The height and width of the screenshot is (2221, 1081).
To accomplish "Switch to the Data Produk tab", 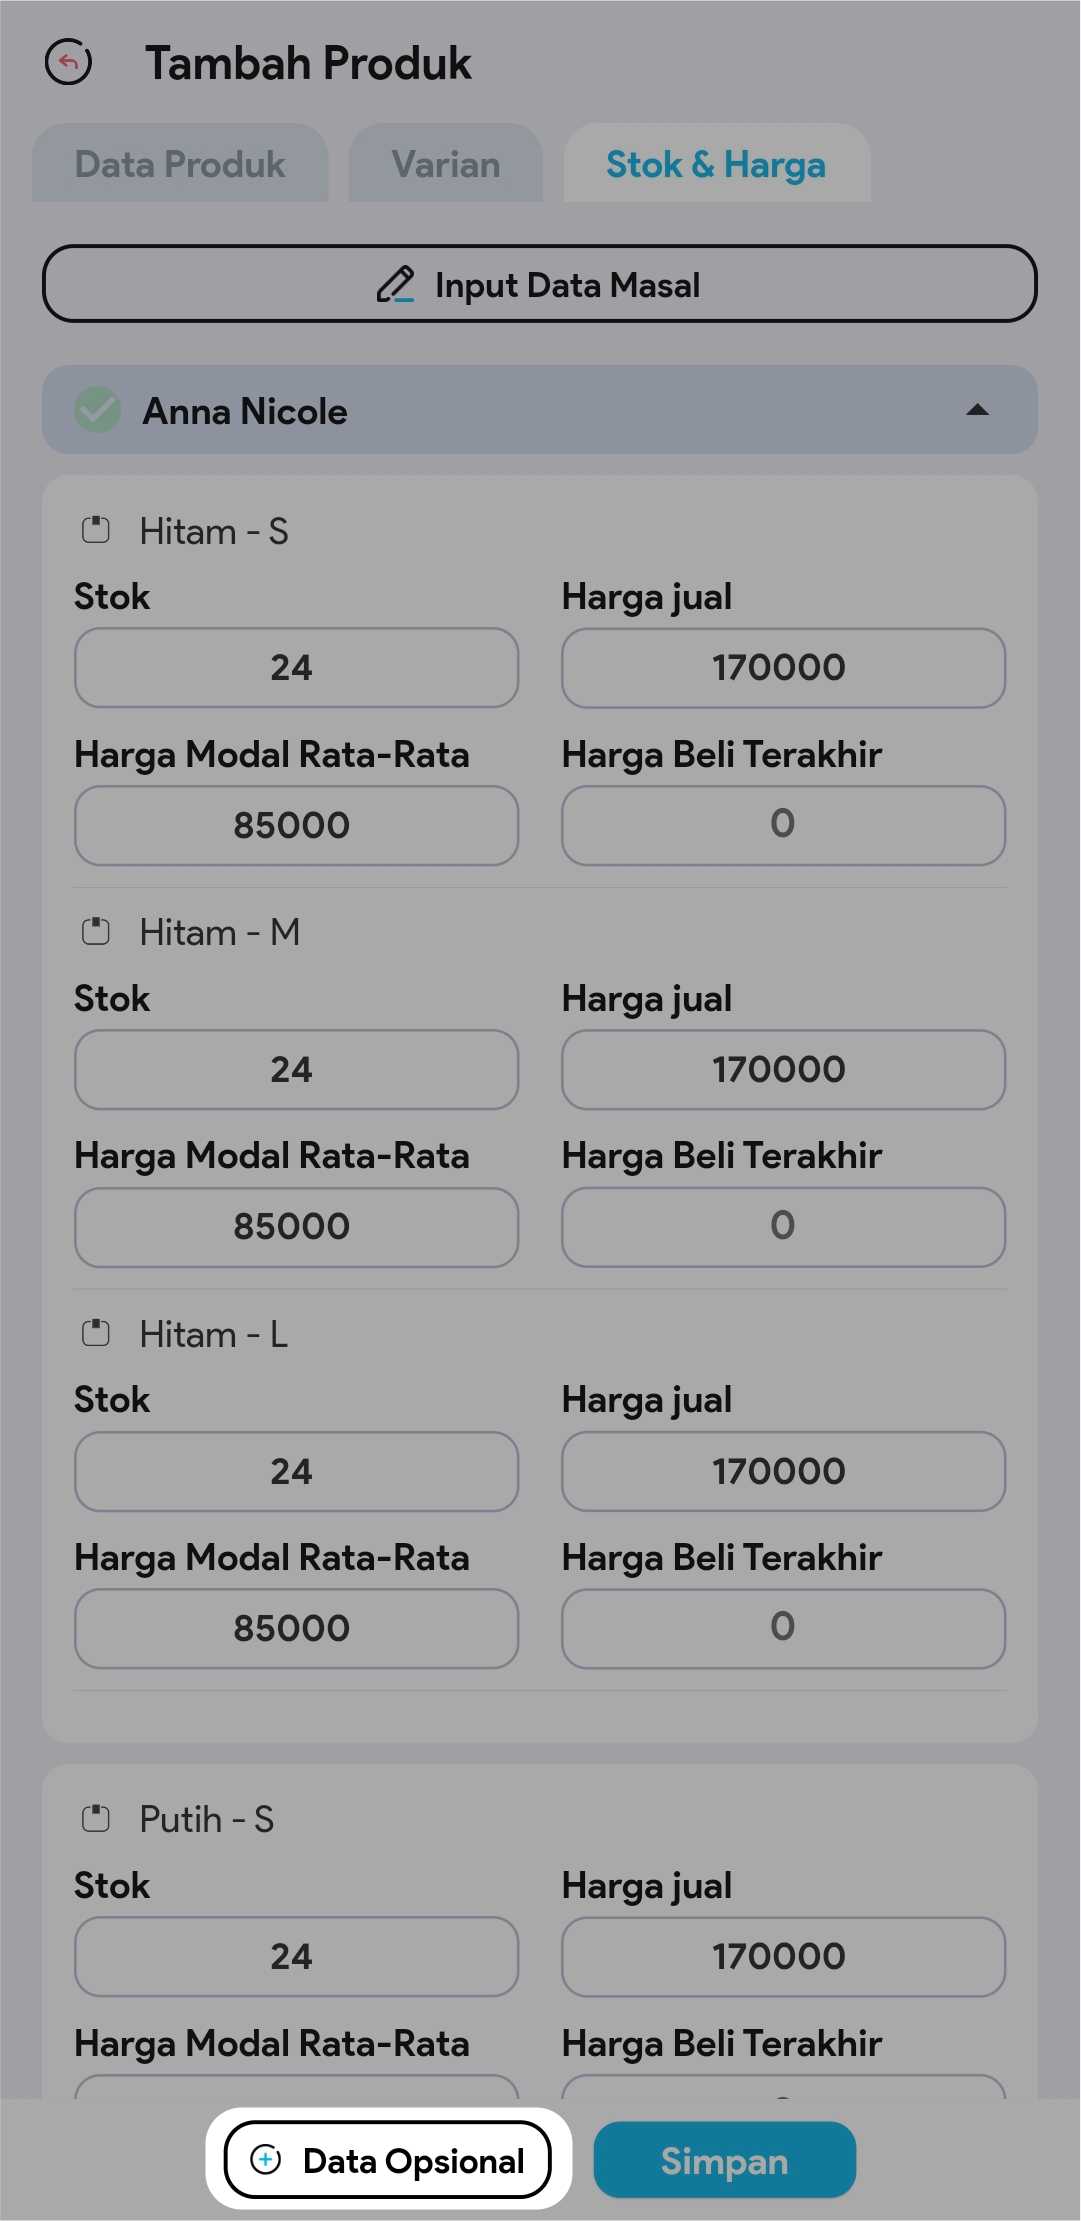I will pyautogui.click(x=180, y=164).
